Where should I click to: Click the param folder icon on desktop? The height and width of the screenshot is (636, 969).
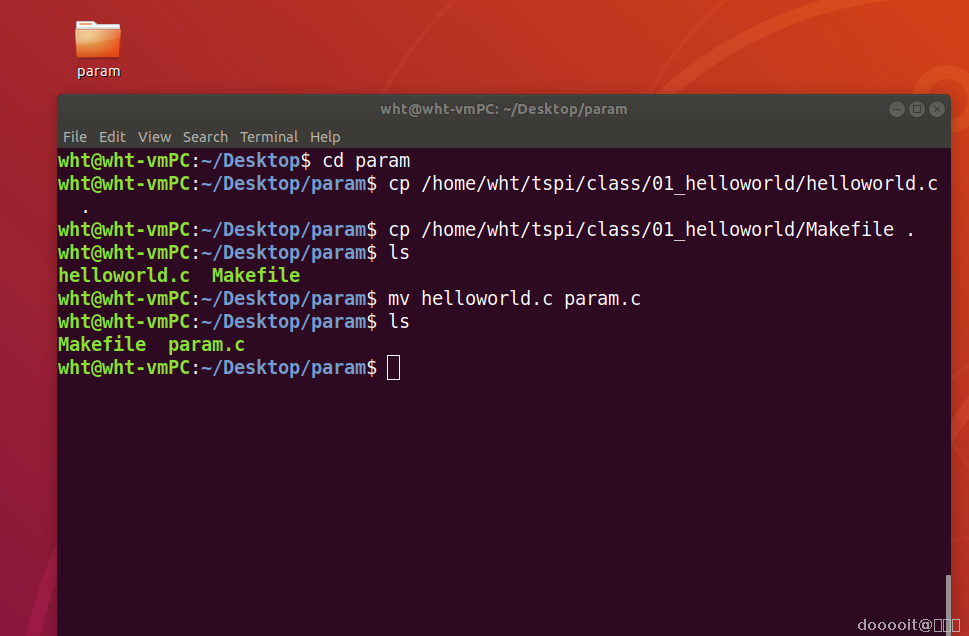98,39
